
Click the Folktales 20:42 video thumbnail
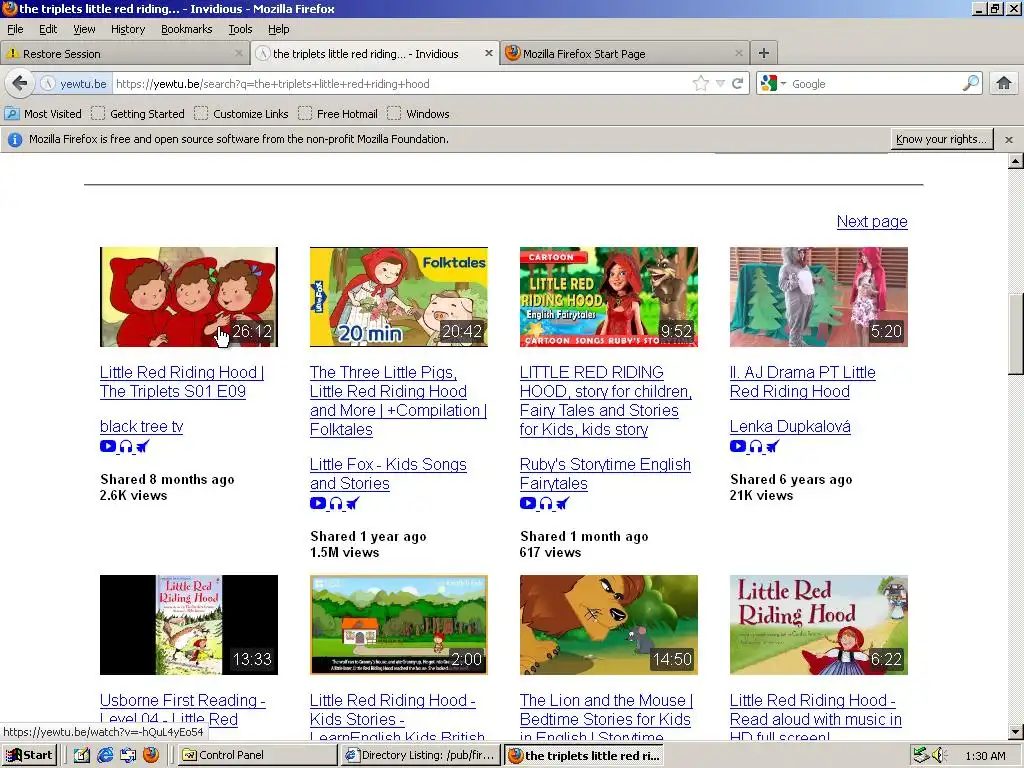pyautogui.click(x=398, y=296)
